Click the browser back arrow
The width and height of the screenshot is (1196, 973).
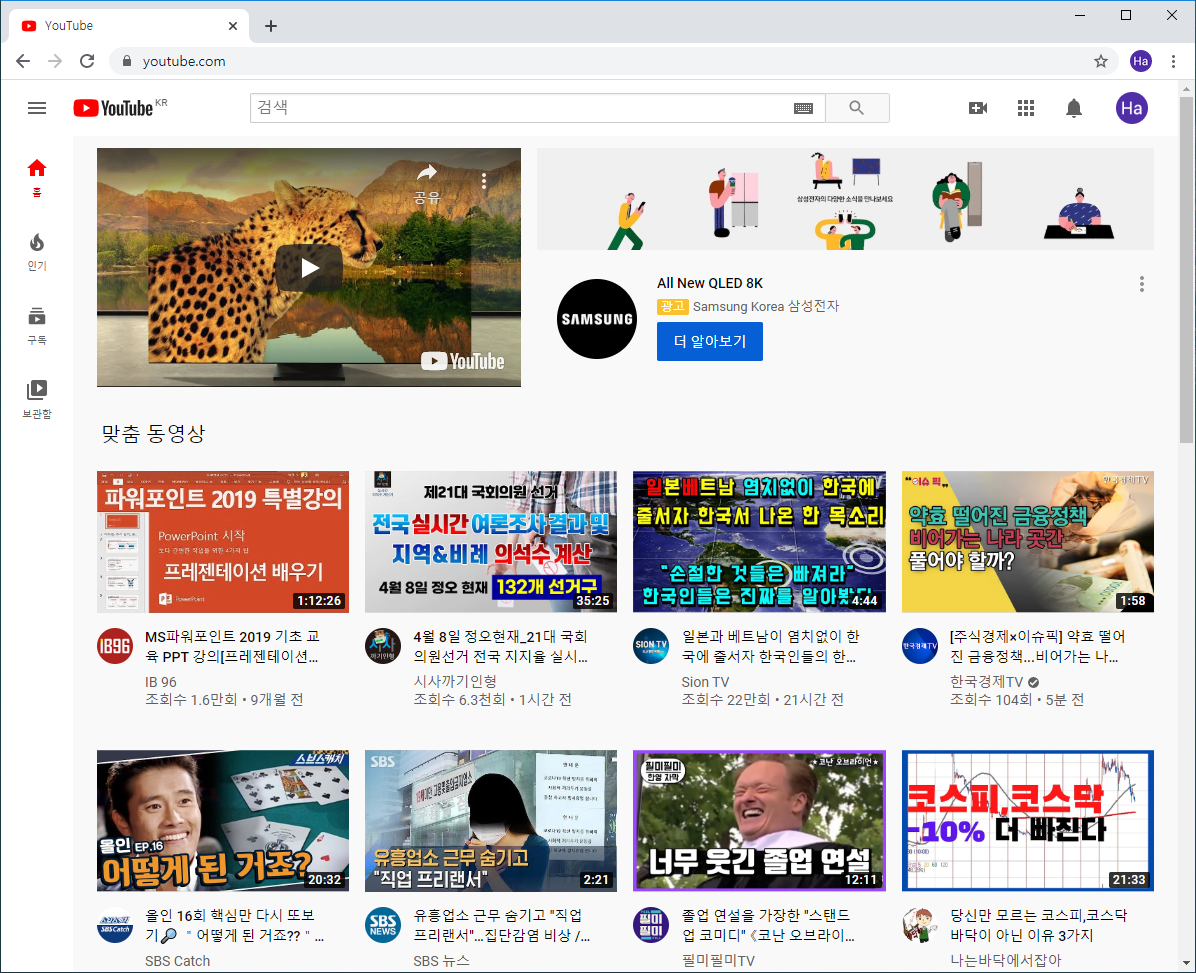(23, 61)
